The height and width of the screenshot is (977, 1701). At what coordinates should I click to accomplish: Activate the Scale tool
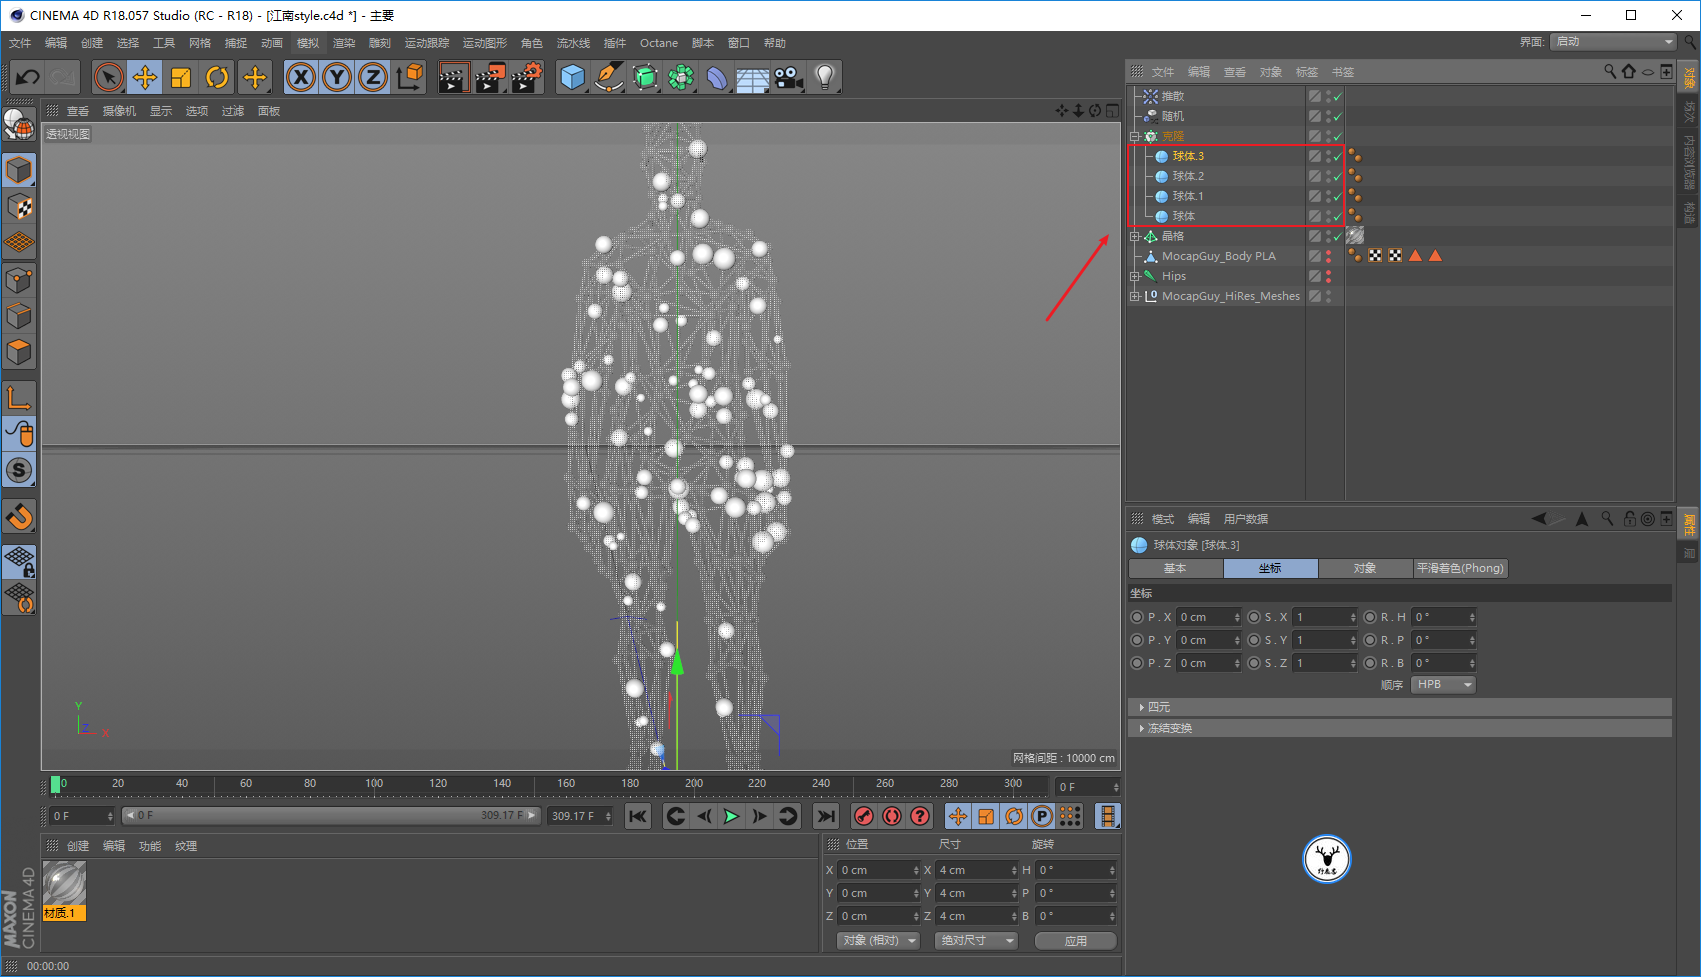click(x=181, y=77)
